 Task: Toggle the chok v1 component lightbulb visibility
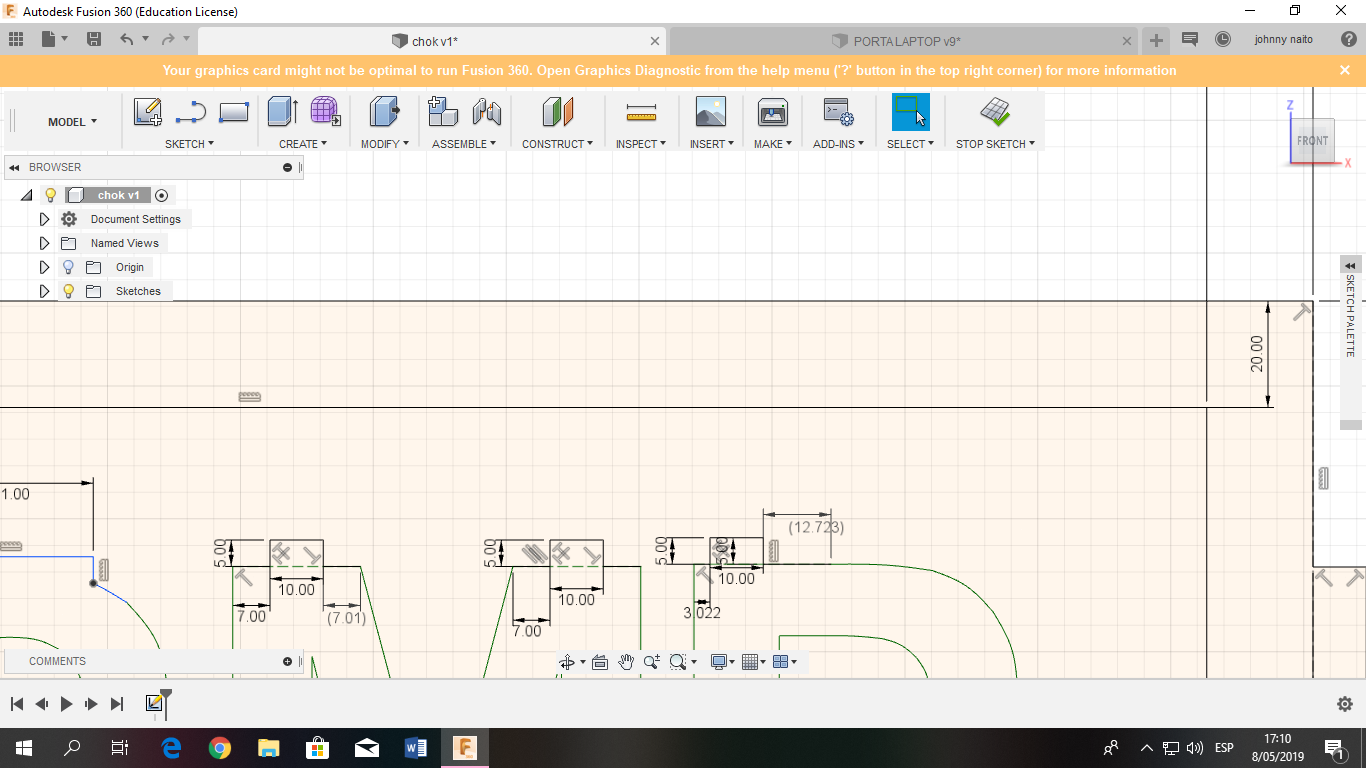(x=51, y=195)
